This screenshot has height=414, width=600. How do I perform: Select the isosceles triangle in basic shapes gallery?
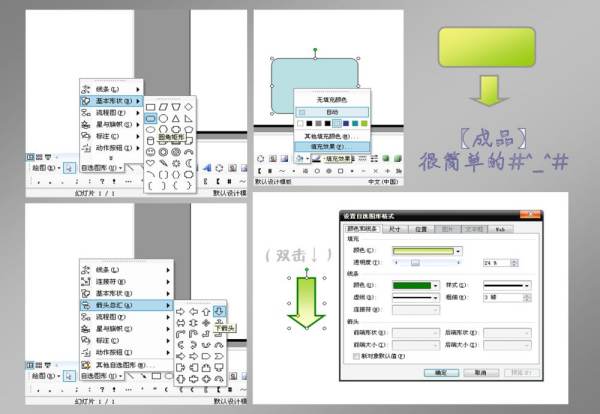pyautogui.click(x=176, y=119)
